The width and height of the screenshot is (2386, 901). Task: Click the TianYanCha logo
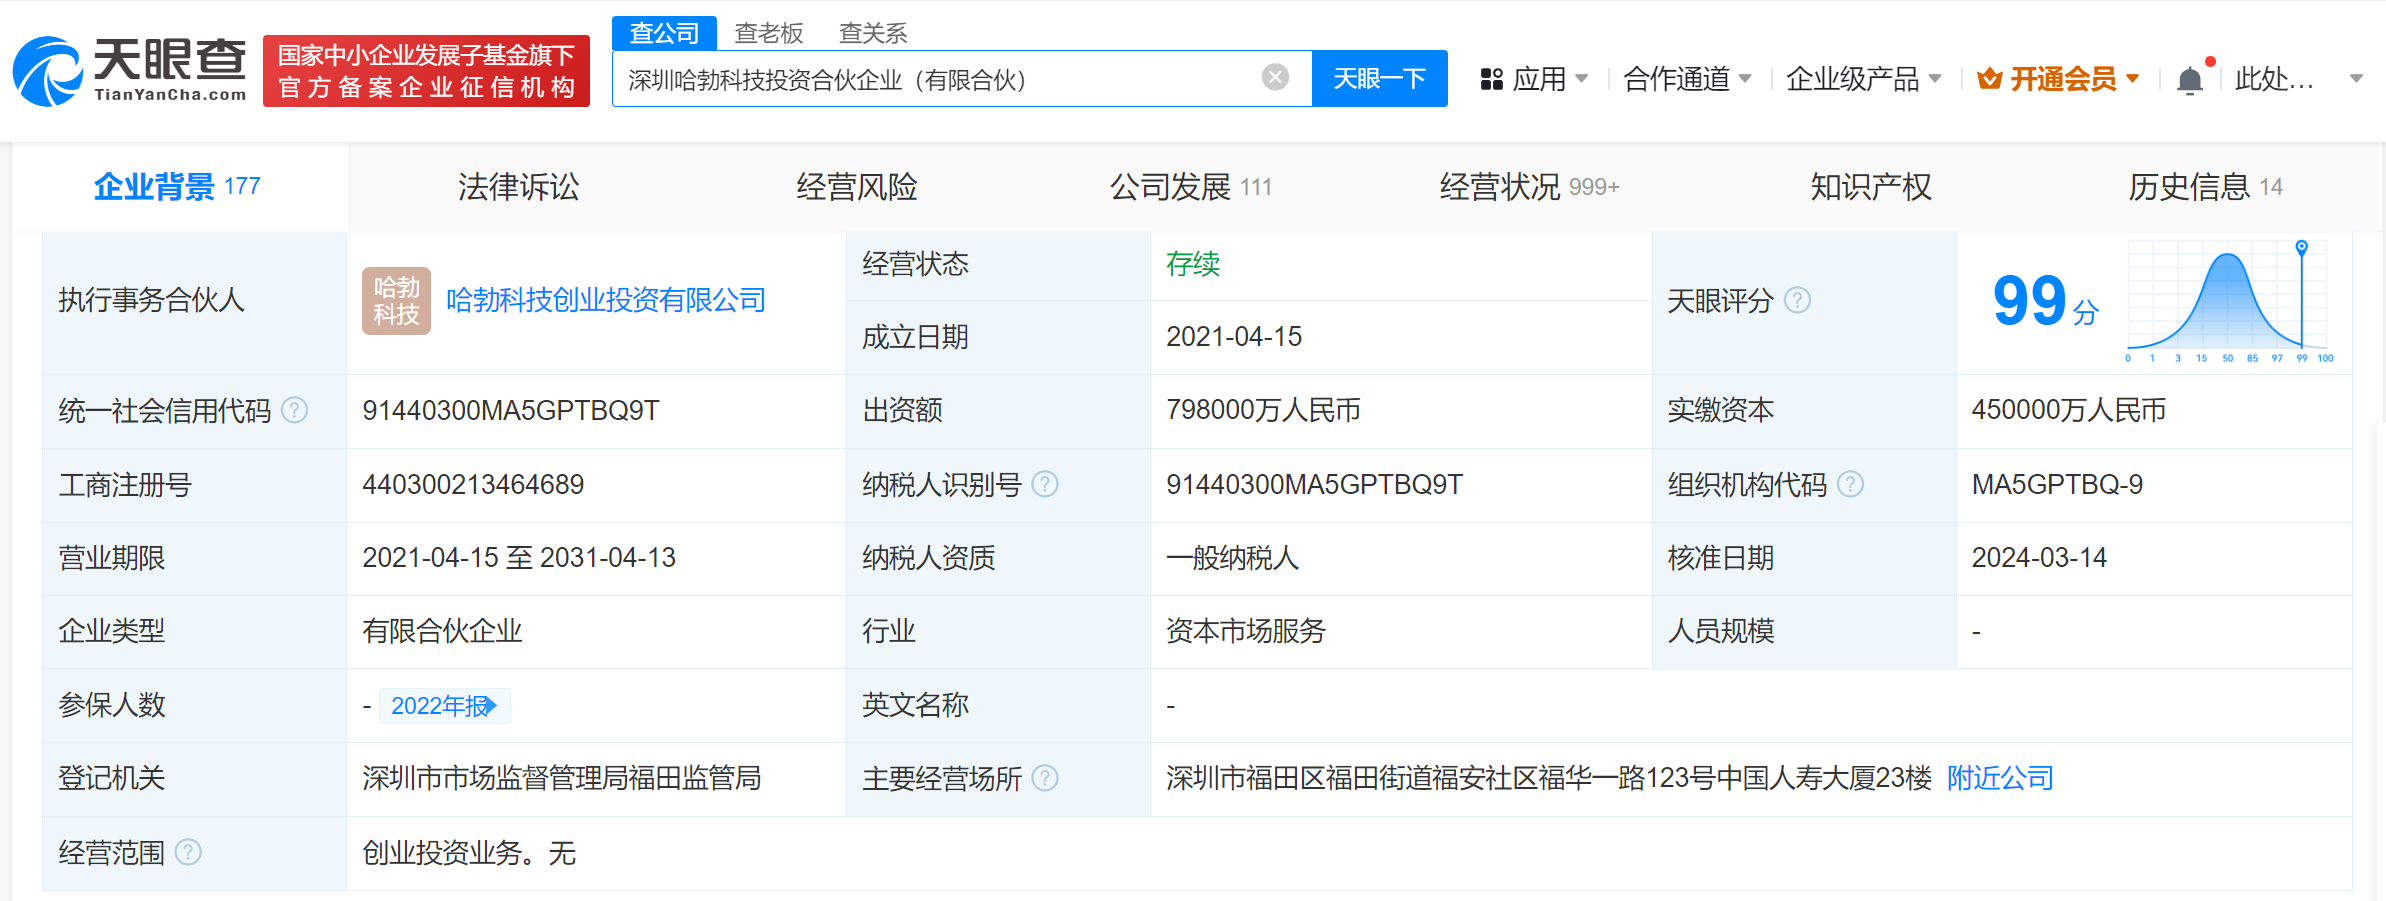[130, 70]
